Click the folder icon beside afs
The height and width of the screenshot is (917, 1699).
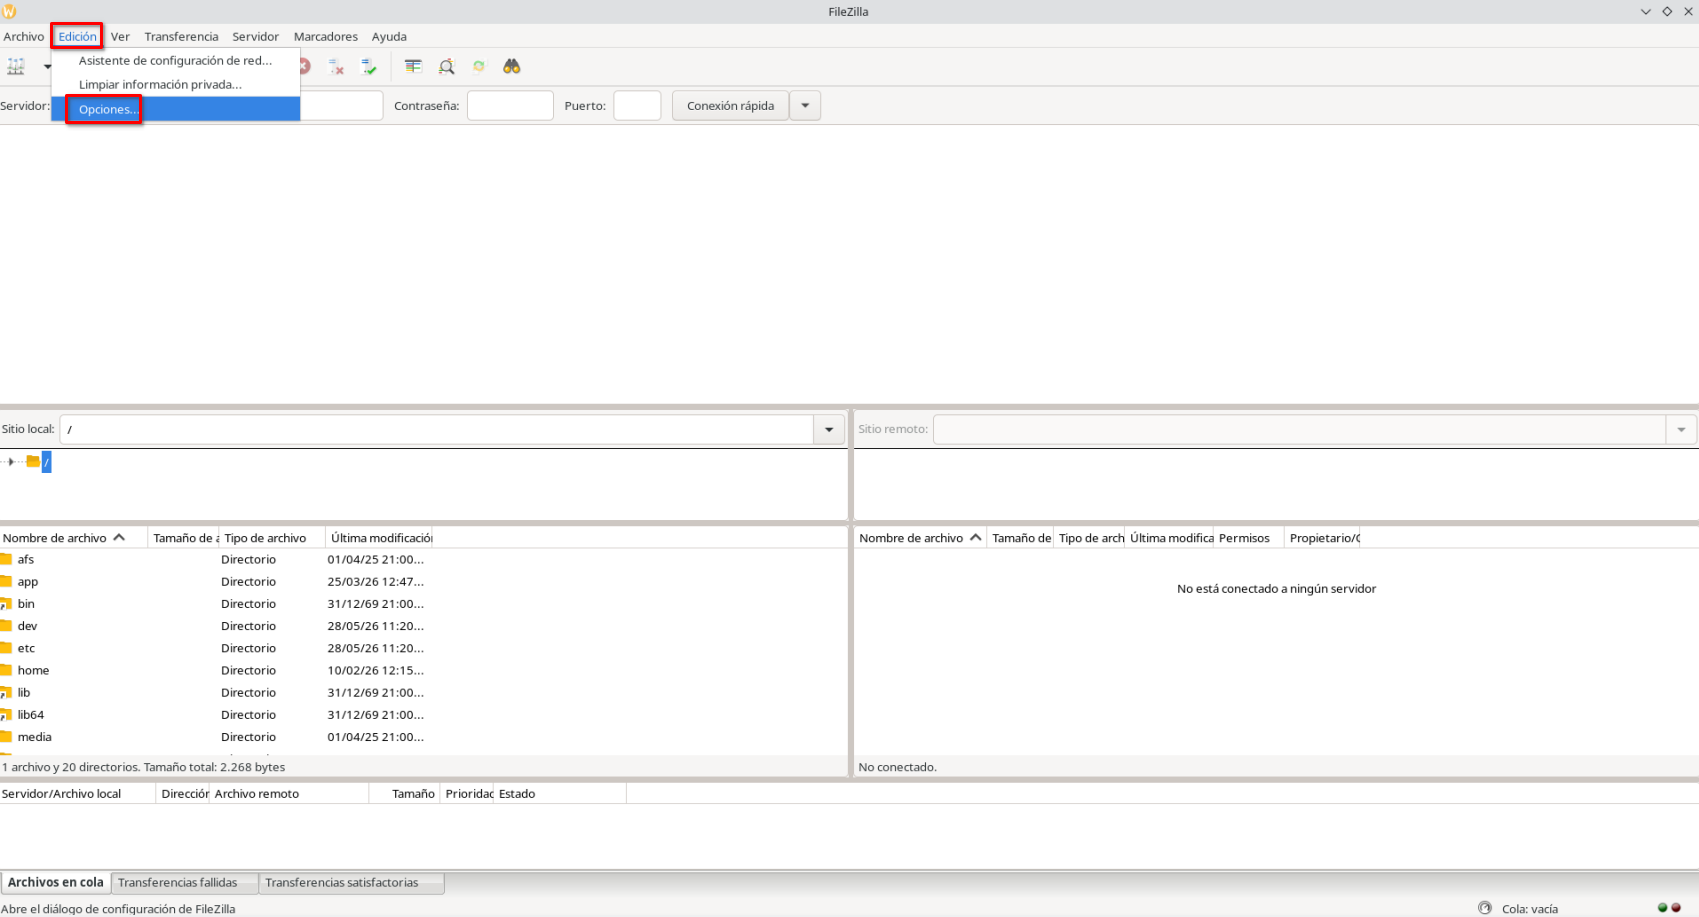(6, 559)
